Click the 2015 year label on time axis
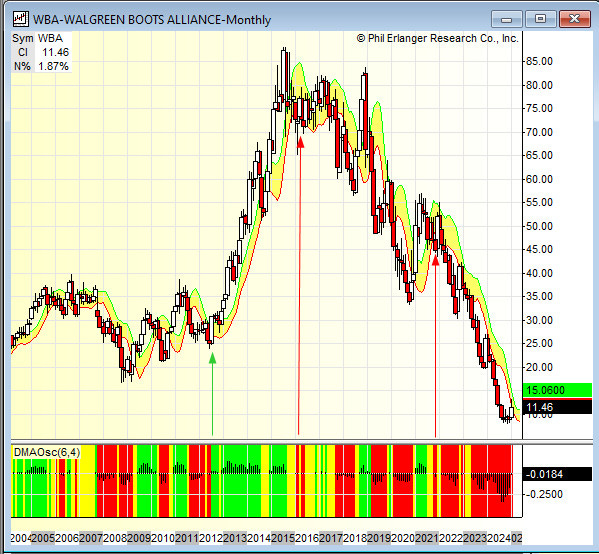The height and width of the screenshot is (554, 599). point(283,538)
